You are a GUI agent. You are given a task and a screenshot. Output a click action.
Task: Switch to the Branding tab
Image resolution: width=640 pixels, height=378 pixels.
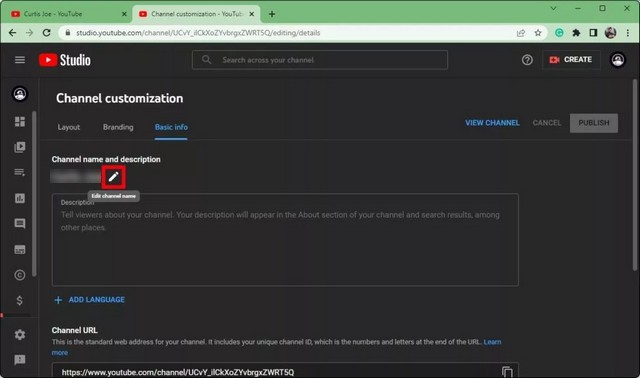[118, 127]
